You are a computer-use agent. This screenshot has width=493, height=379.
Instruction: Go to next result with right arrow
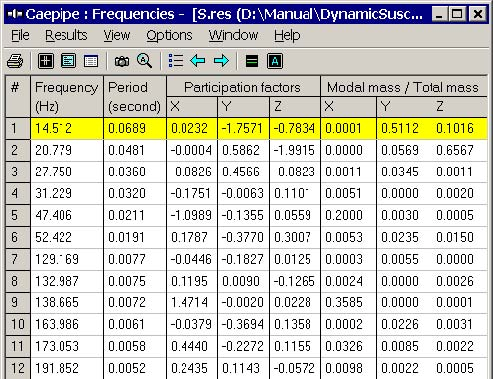[221, 61]
